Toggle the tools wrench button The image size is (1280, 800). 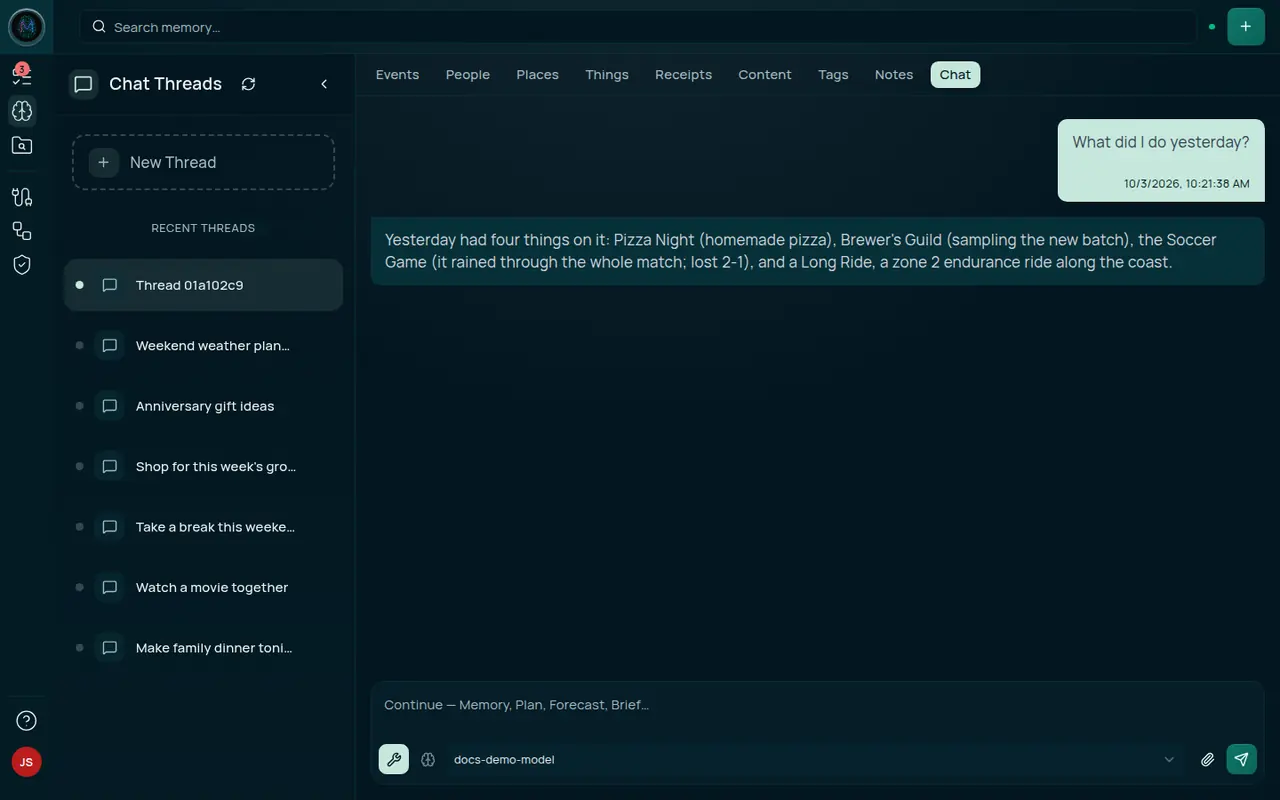pos(394,759)
